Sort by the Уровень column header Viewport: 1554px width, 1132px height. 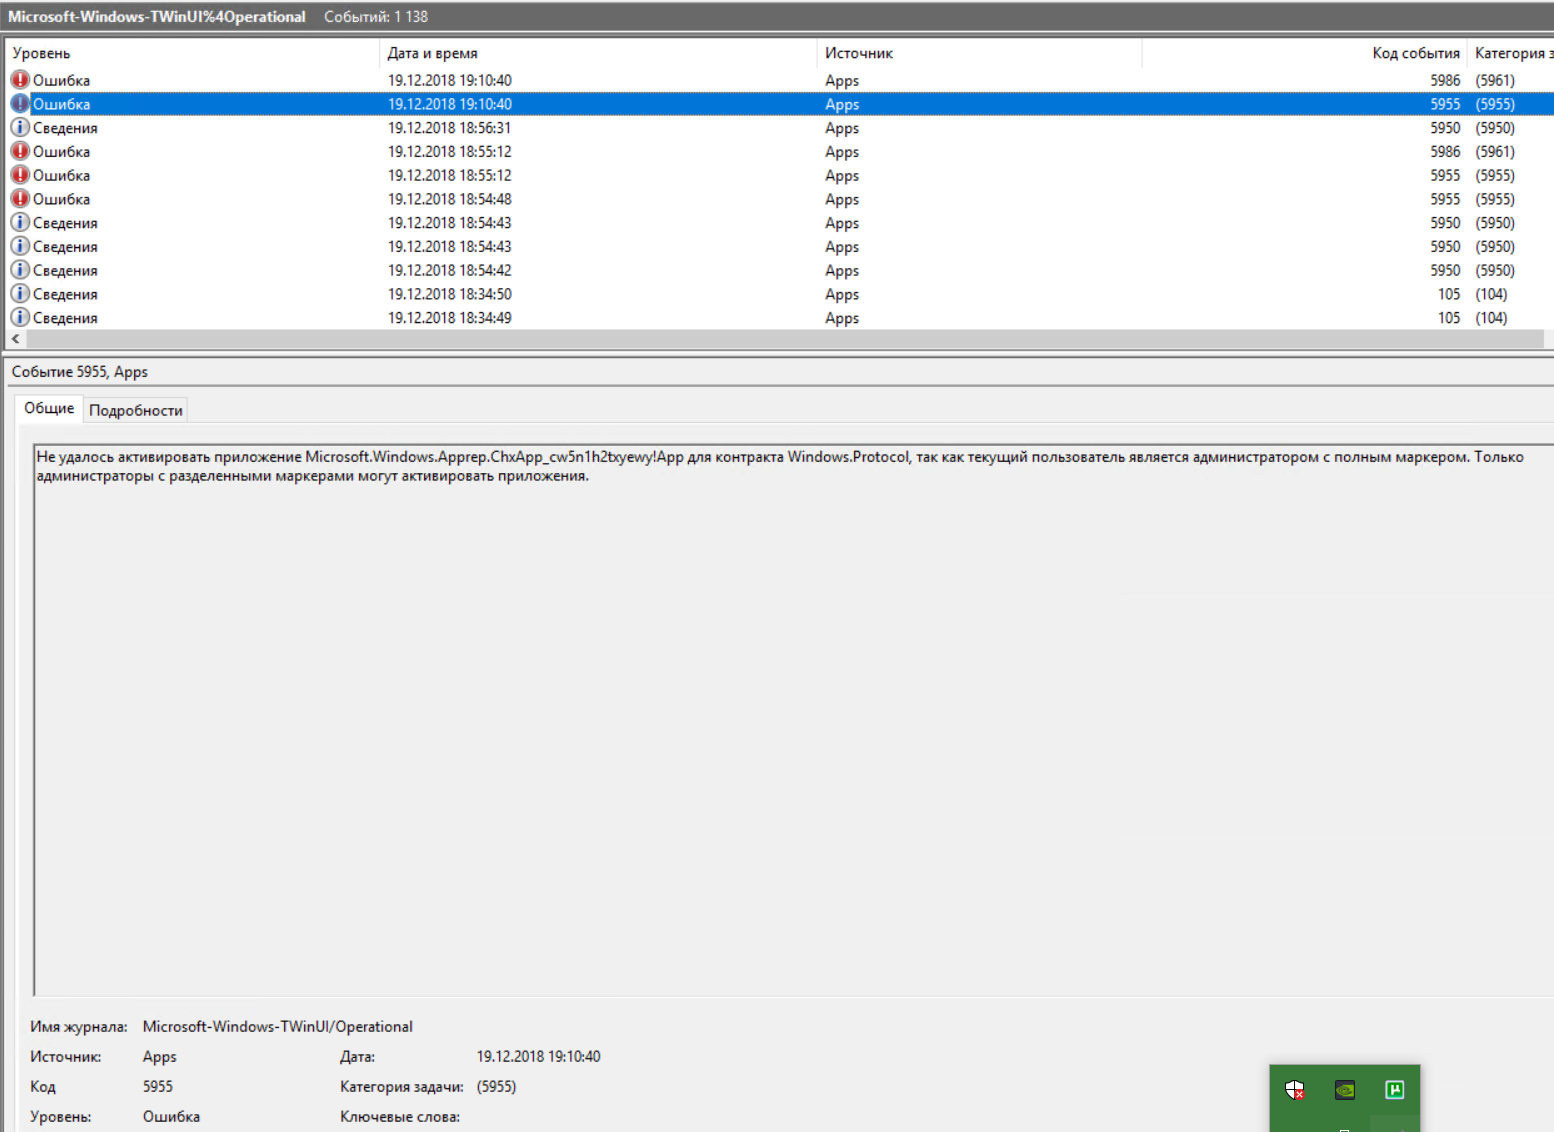click(194, 53)
